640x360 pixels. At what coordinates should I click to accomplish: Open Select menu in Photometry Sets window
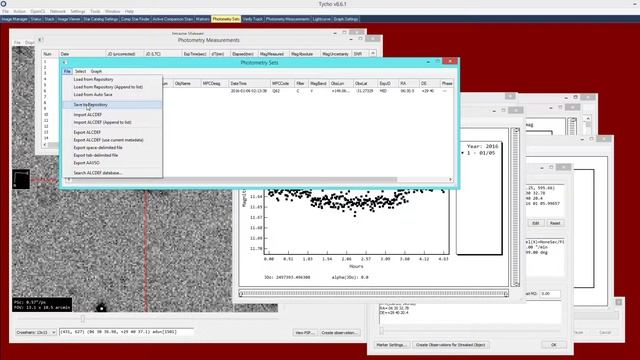pyautogui.click(x=80, y=71)
